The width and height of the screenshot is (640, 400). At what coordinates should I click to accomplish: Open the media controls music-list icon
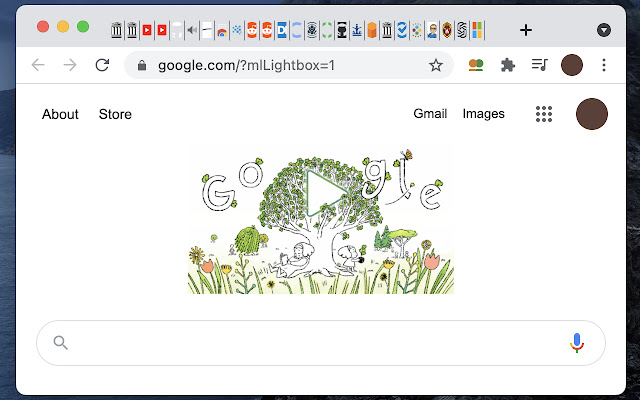[x=540, y=64]
